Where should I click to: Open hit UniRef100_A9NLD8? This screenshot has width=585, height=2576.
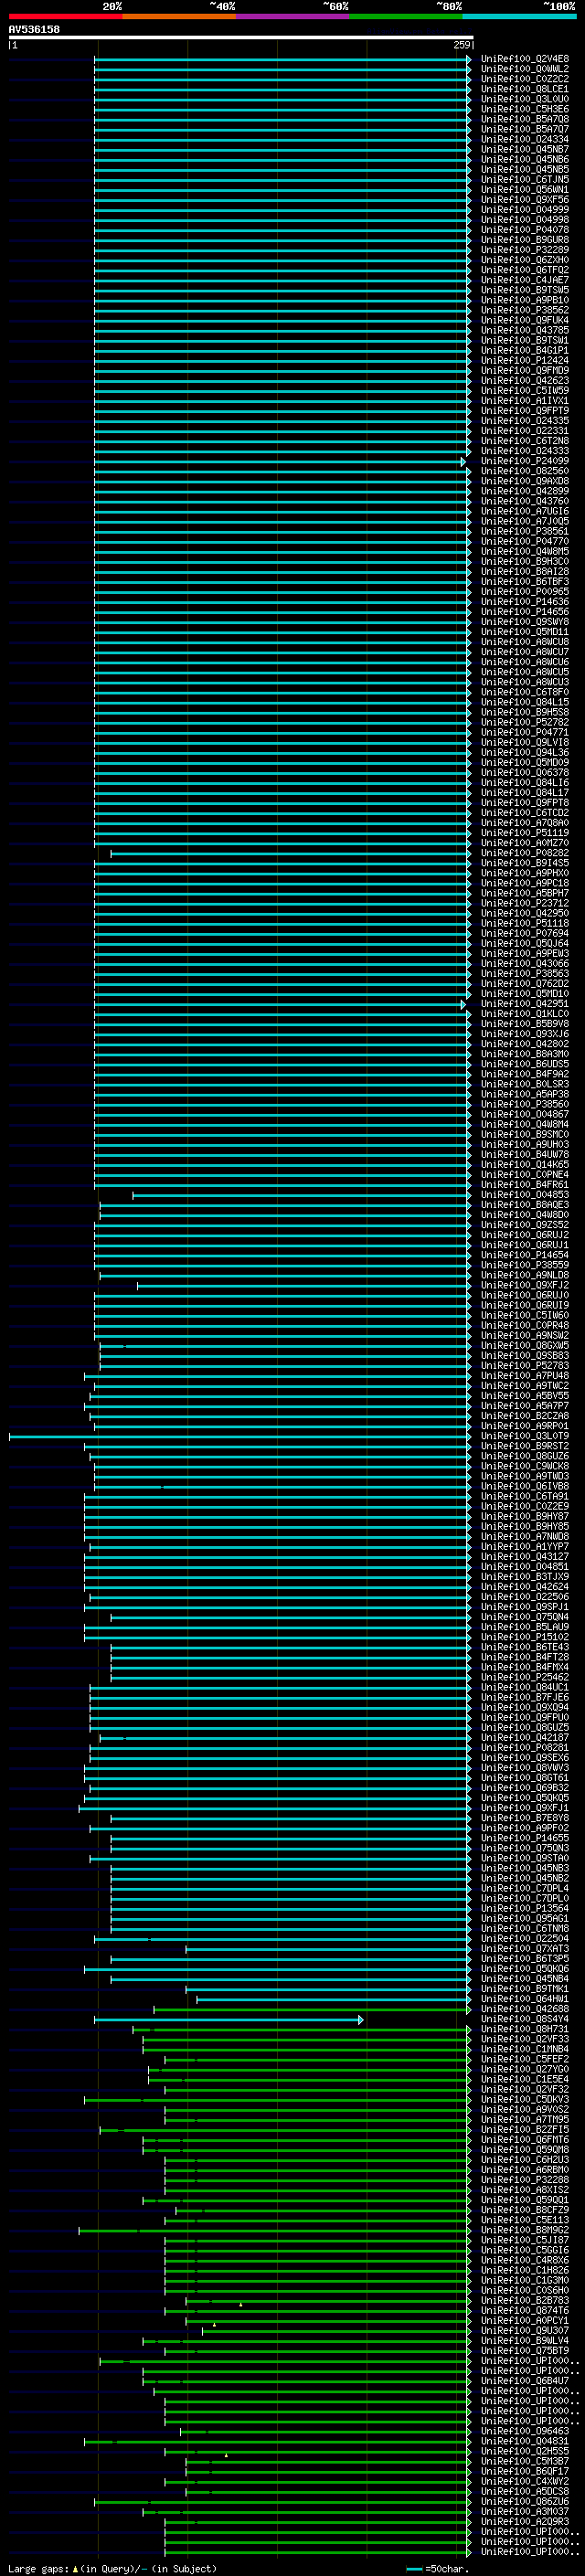[x=525, y=1275]
